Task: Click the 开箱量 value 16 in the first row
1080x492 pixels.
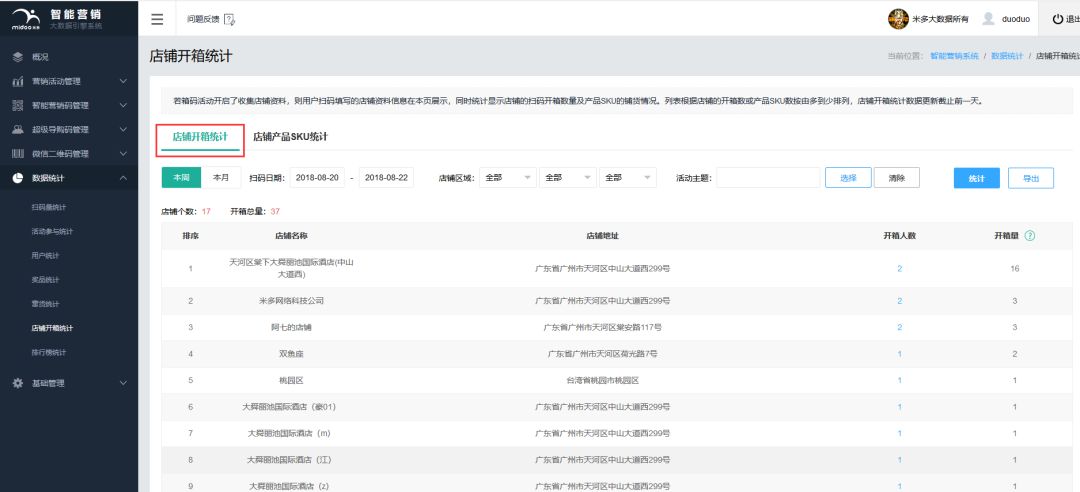Action: (x=1015, y=269)
